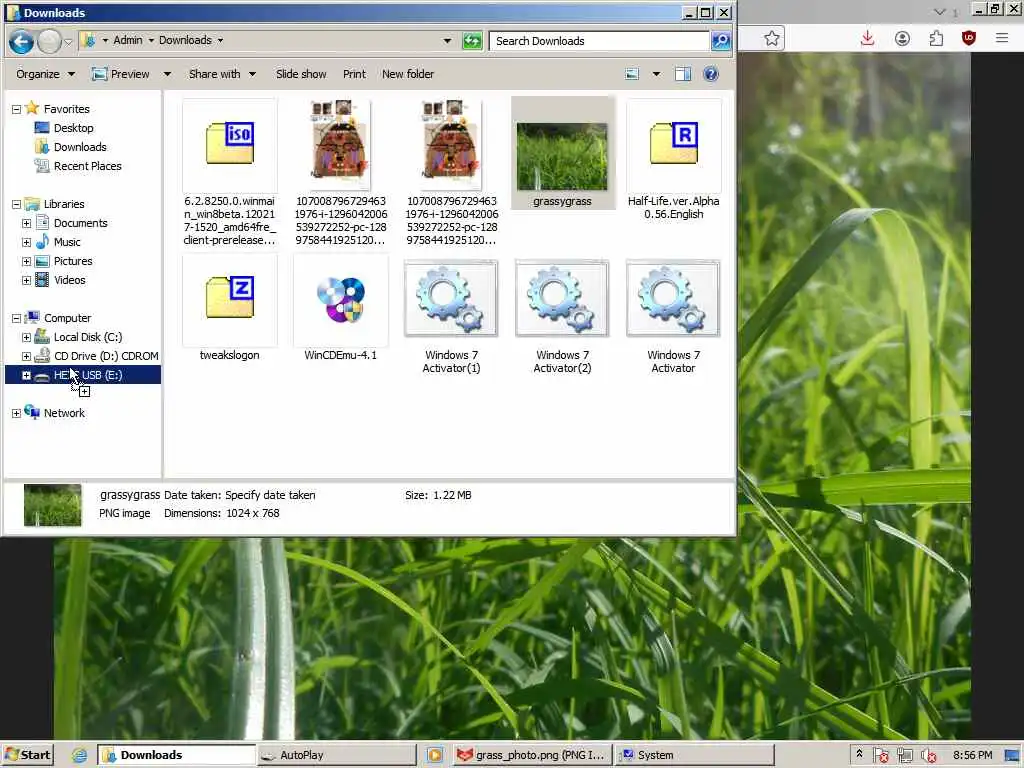1024x768 pixels.
Task: Select the Windows 7 Activator(2) icon
Action: click(x=562, y=298)
